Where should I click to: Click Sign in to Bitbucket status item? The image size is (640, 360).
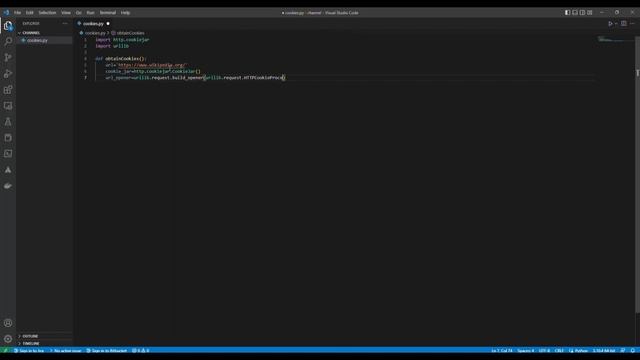[x=107, y=350]
